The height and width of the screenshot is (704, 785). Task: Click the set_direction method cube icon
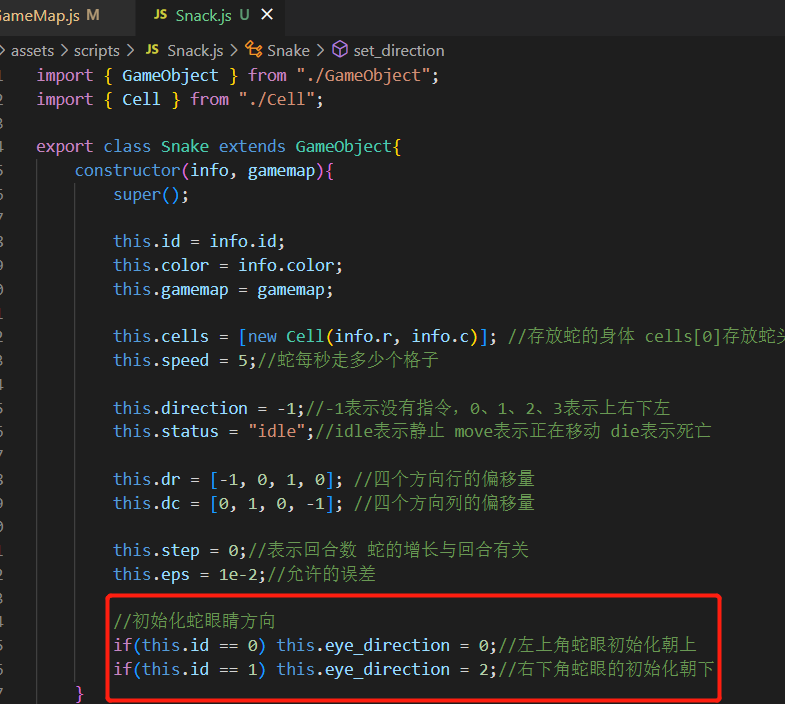(x=340, y=50)
